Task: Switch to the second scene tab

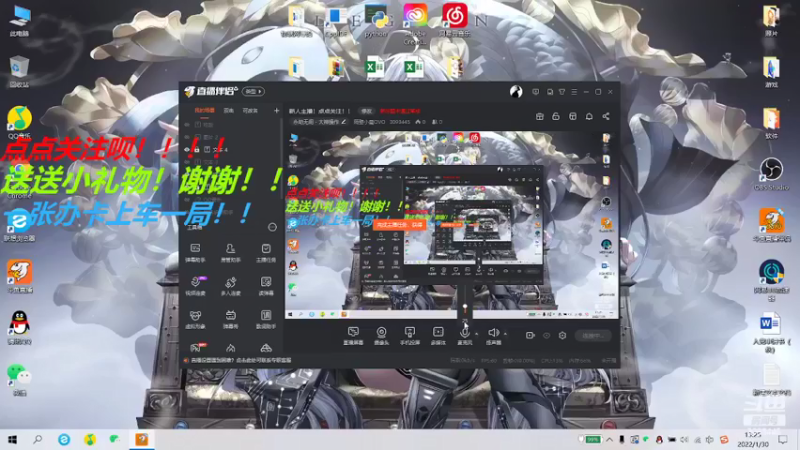Action: pyautogui.click(x=229, y=110)
